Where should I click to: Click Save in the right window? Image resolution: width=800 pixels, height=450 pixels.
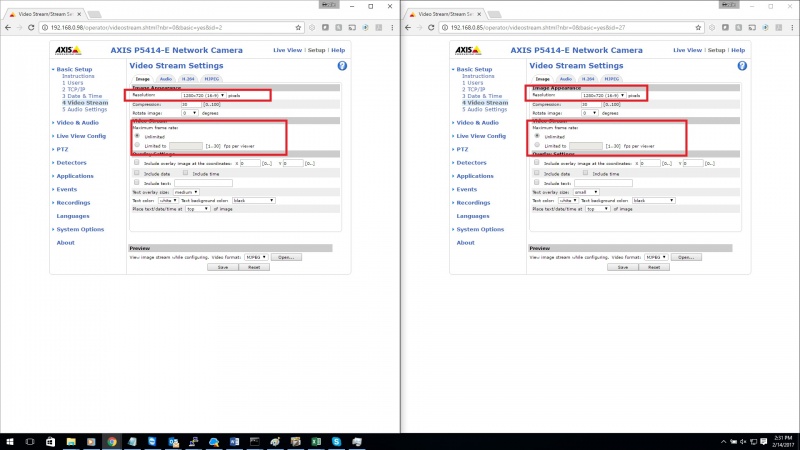click(x=623, y=267)
